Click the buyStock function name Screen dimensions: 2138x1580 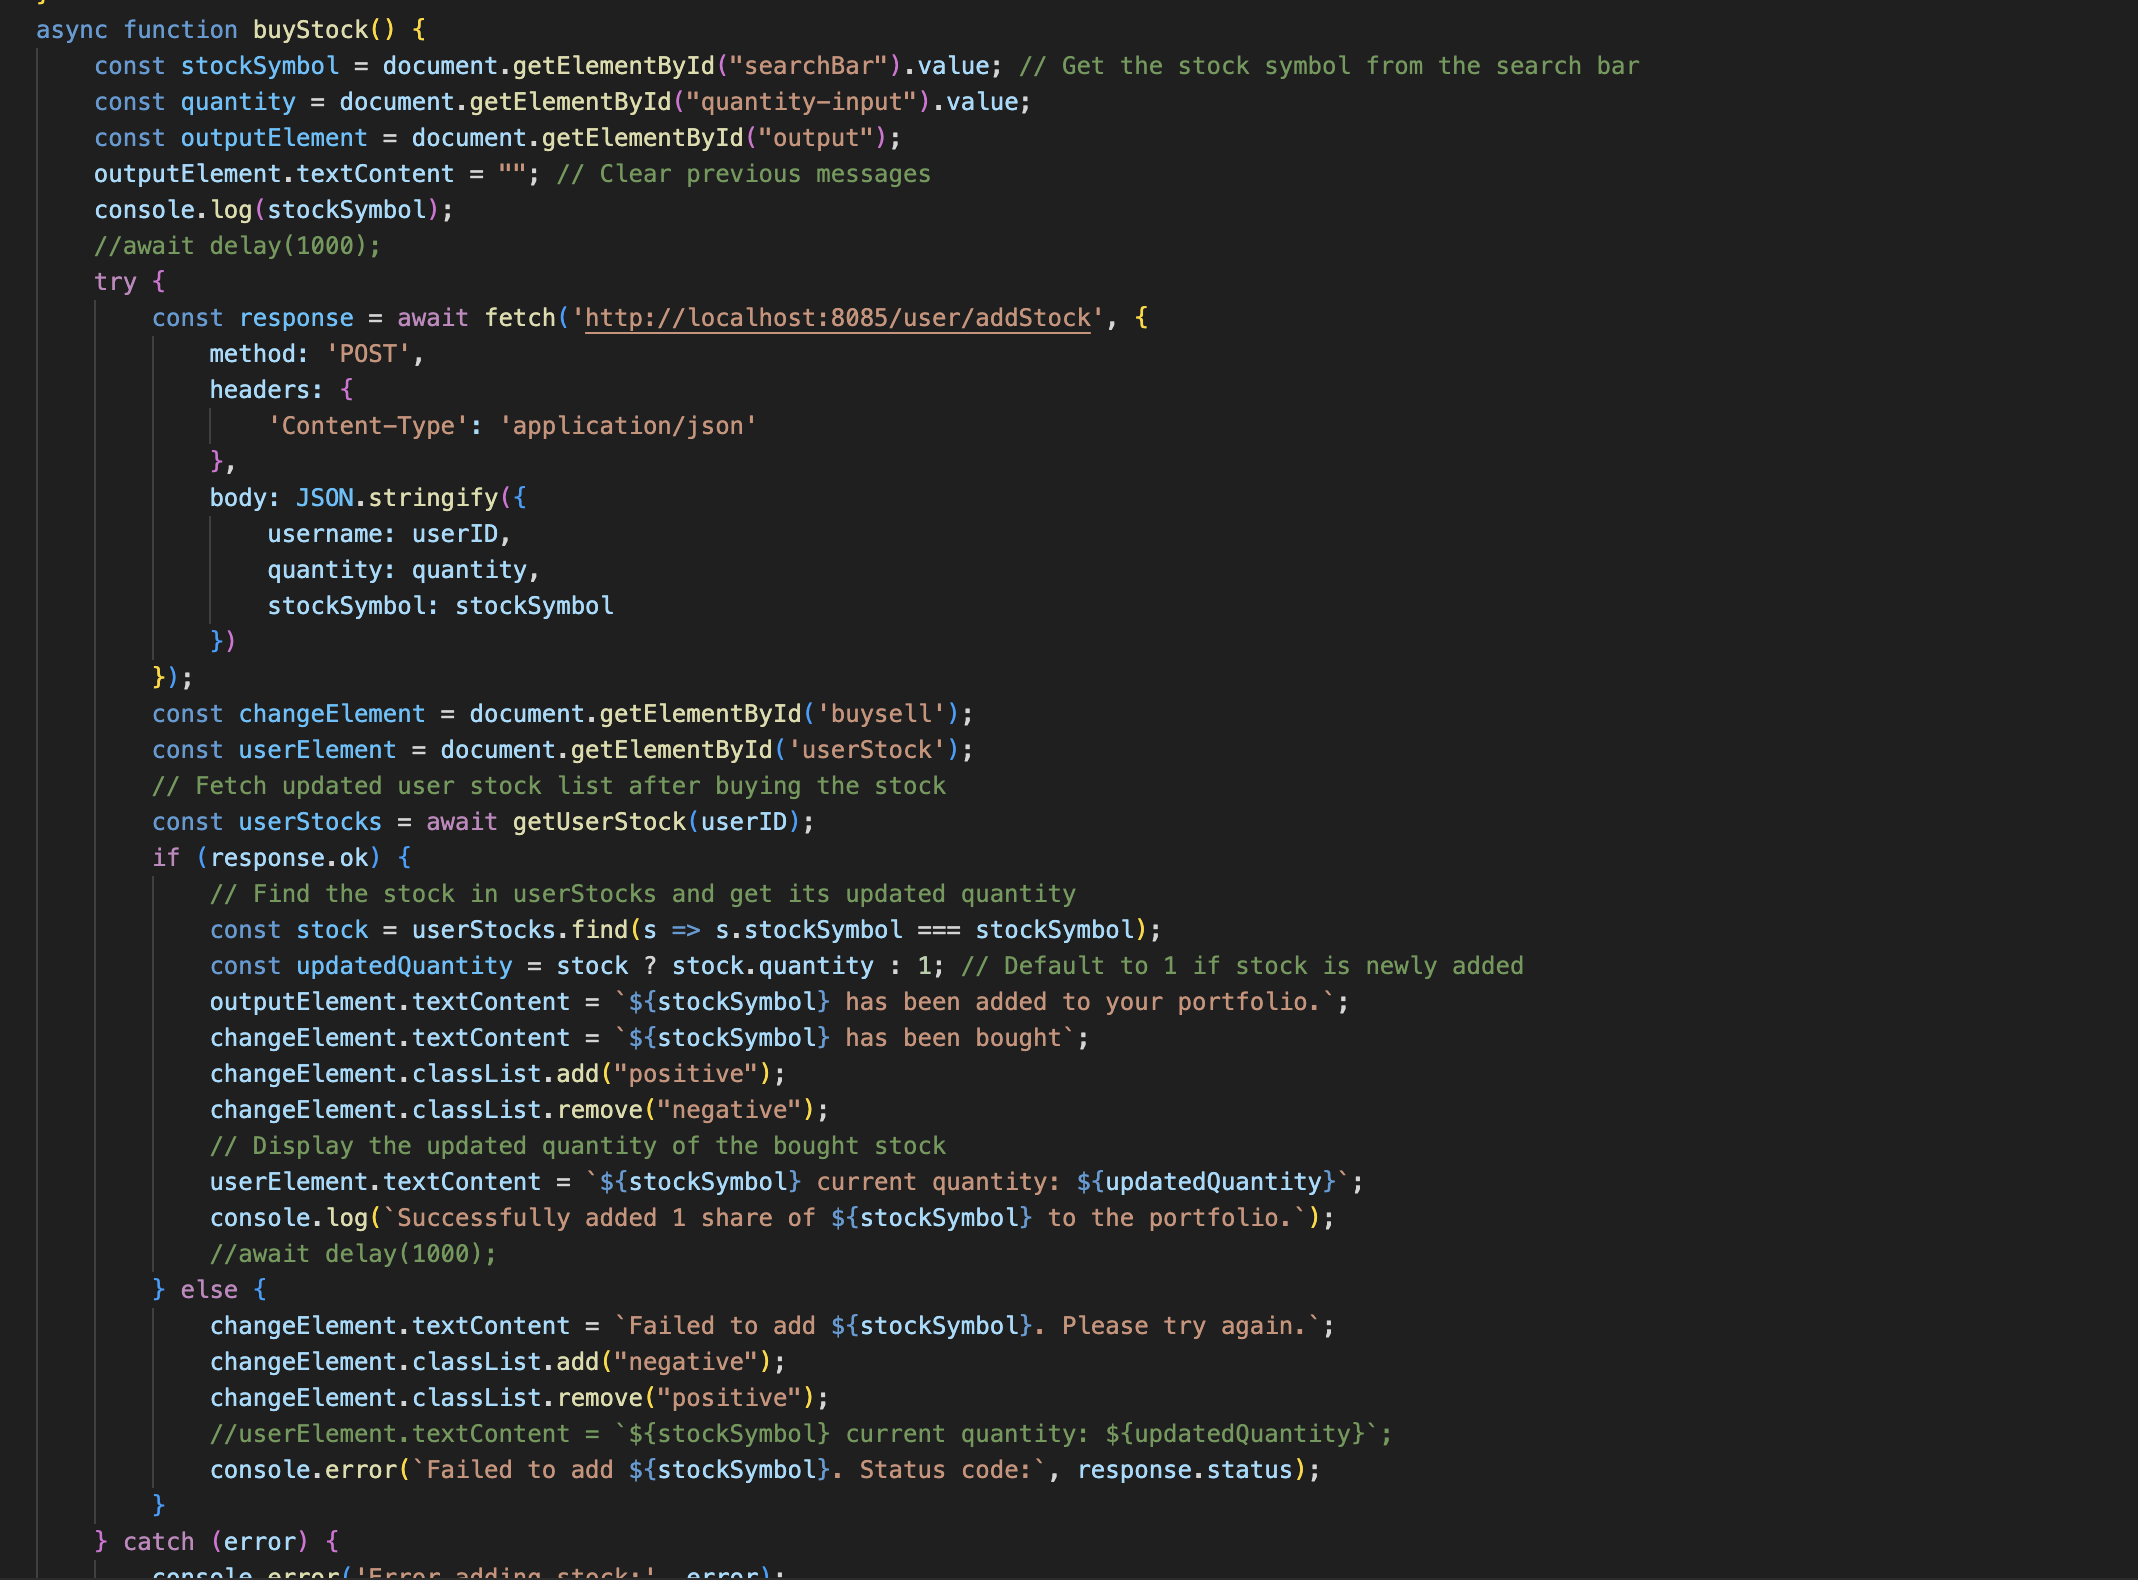(x=310, y=30)
